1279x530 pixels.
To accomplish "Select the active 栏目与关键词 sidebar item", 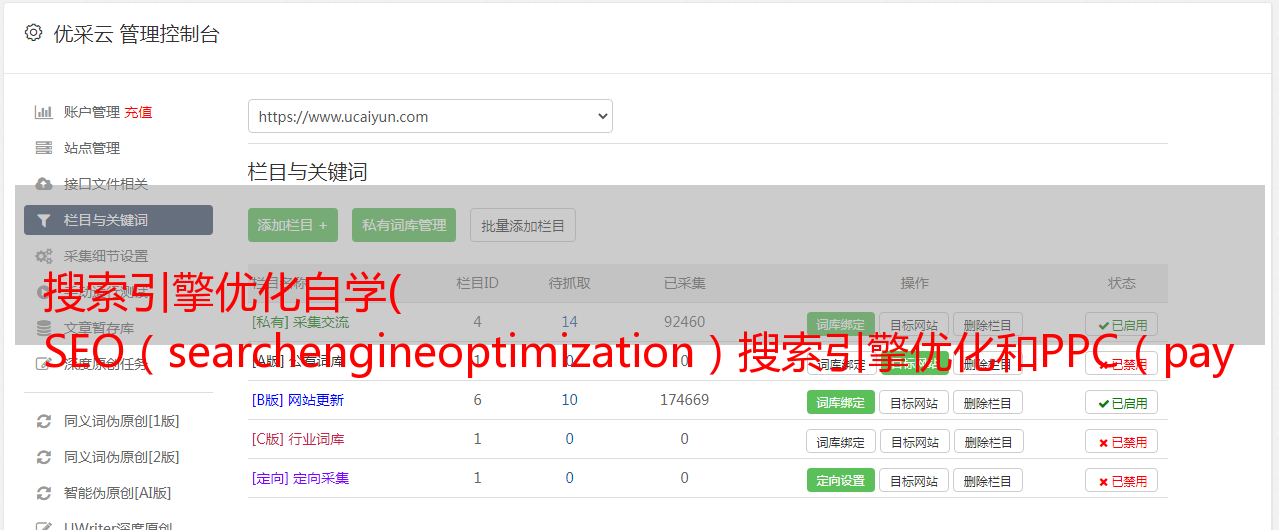I will pyautogui.click(x=118, y=220).
